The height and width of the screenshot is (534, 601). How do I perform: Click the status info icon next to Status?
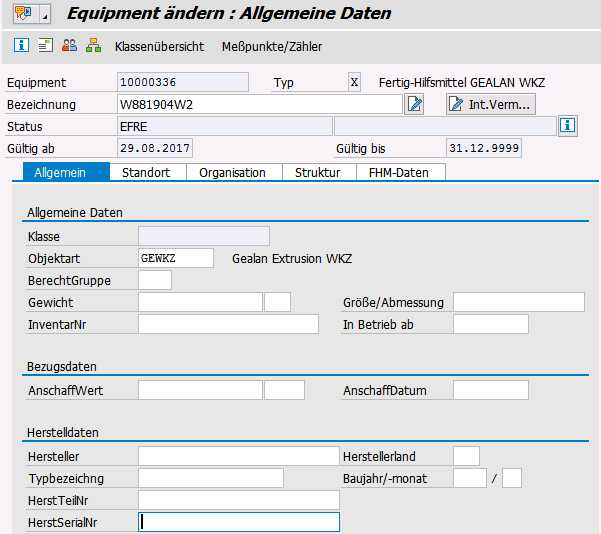568,125
